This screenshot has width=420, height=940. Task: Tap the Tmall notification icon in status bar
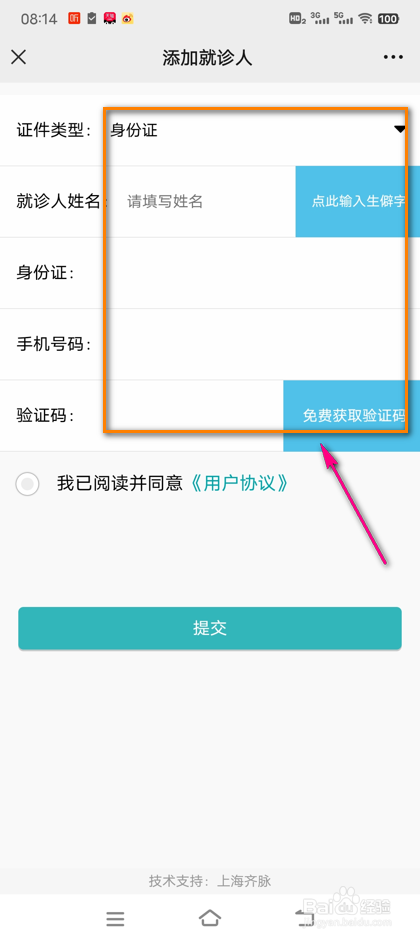[110, 19]
